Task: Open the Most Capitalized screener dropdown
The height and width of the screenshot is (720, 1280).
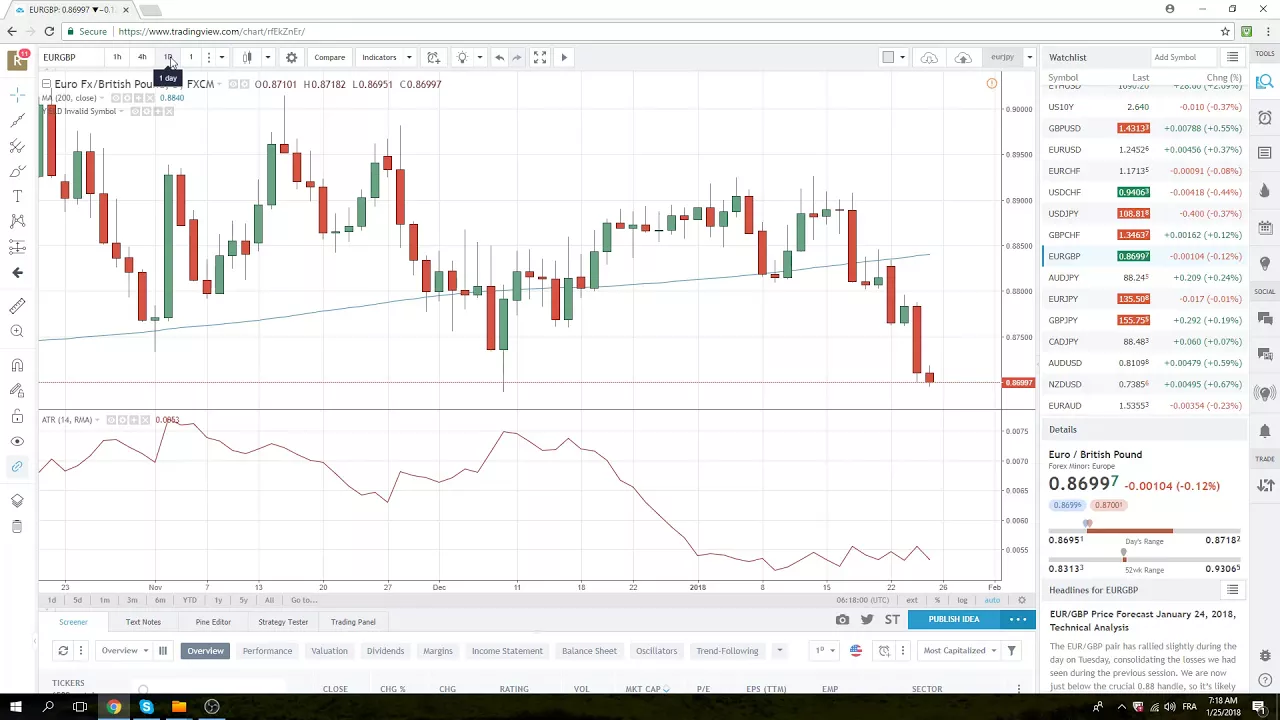Action: point(960,651)
